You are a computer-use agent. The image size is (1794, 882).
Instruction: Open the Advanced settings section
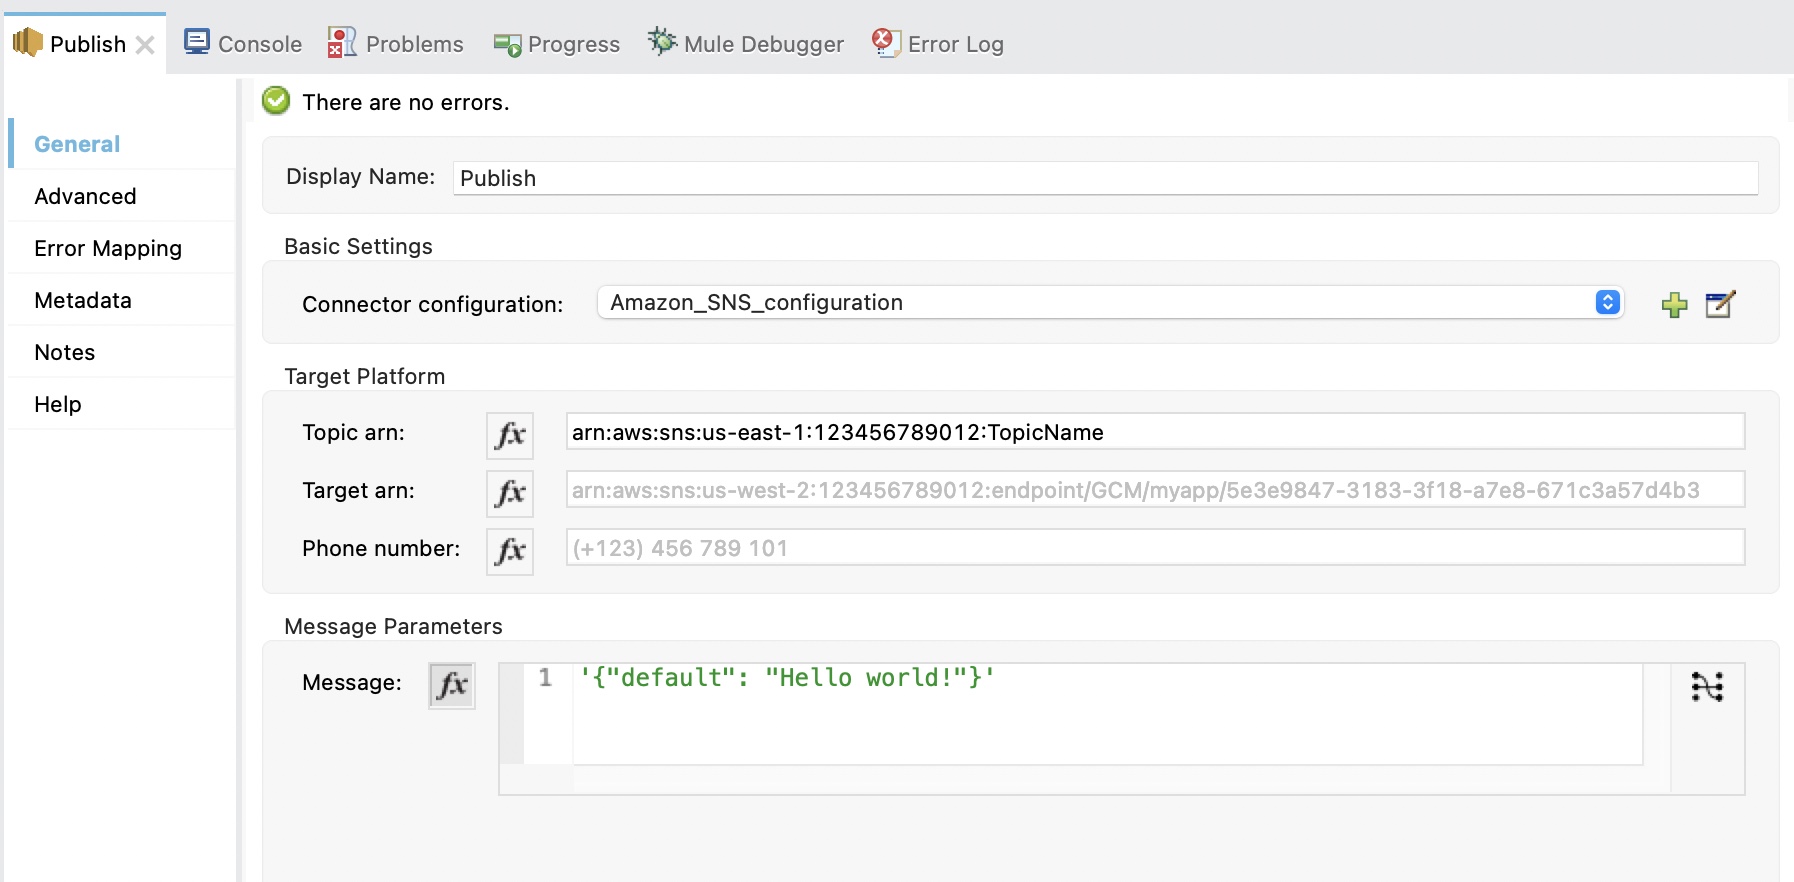85,196
